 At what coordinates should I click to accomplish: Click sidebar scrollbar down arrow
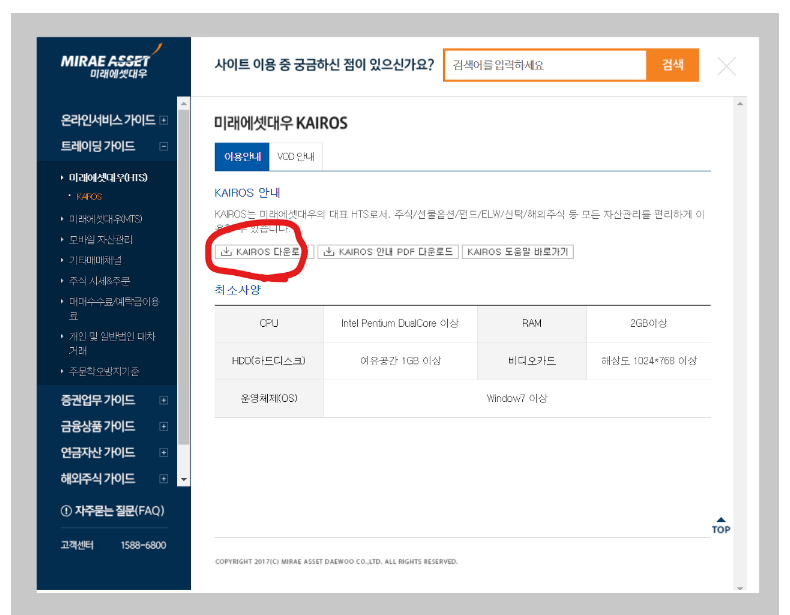(x=184, y=480)
